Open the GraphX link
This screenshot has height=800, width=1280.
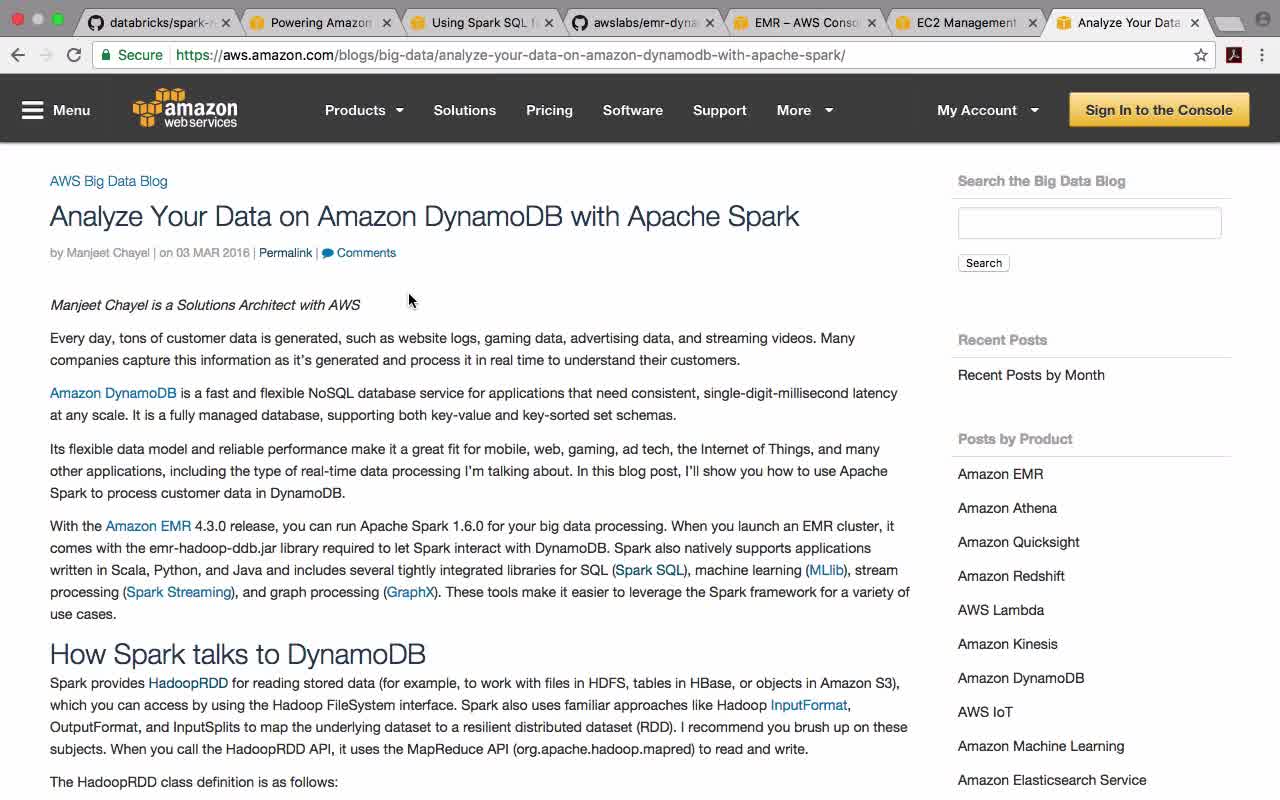pyautogui.click(x=411, y=592)
